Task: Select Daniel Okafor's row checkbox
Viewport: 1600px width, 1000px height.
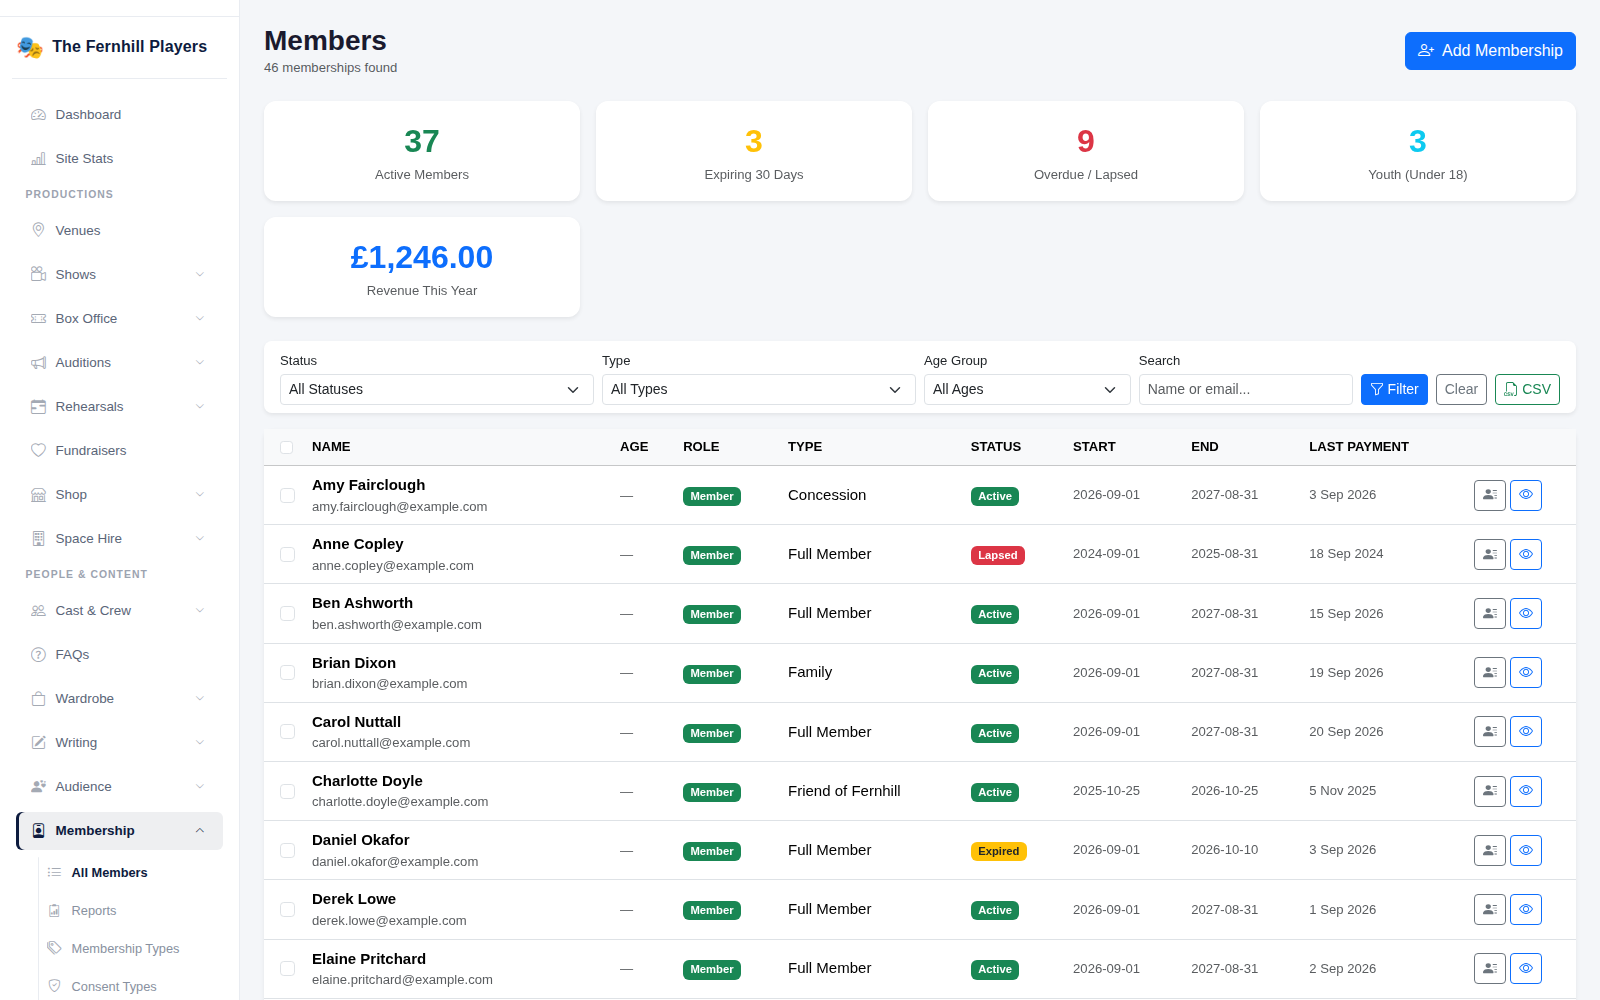Action: tap(287, 850)
